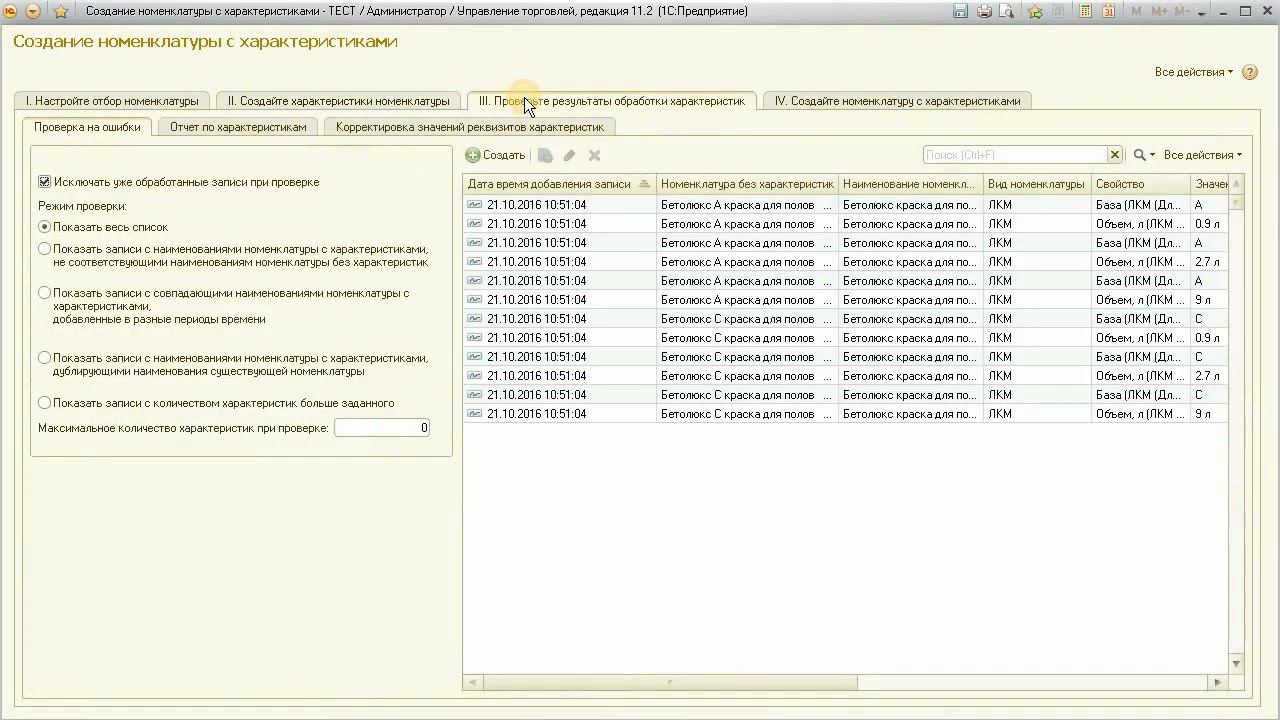Open the calendar icon
The width and height of the screenshot is (1280, 720).
(1109, 12)
